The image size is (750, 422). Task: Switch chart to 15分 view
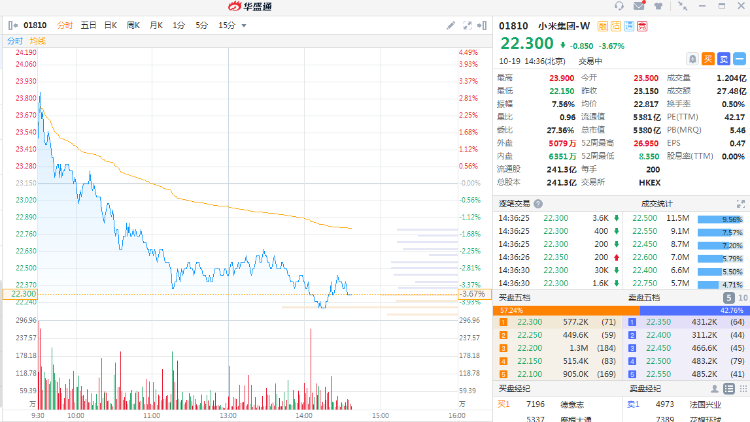coord(227,25)
